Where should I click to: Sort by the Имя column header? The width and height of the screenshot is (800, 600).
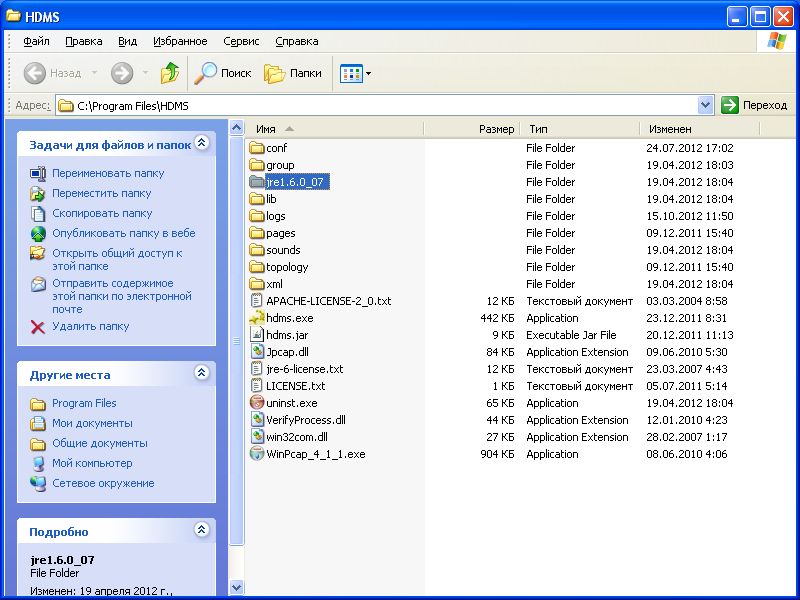pyautogui.click(x=335, y=129)
